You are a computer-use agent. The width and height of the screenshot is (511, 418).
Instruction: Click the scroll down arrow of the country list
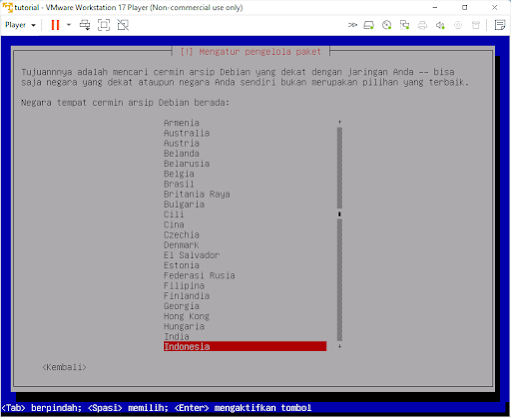(x=339, y=346)
